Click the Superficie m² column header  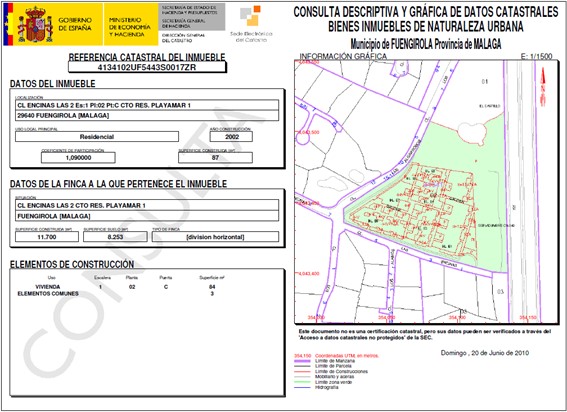pos(212,277)
